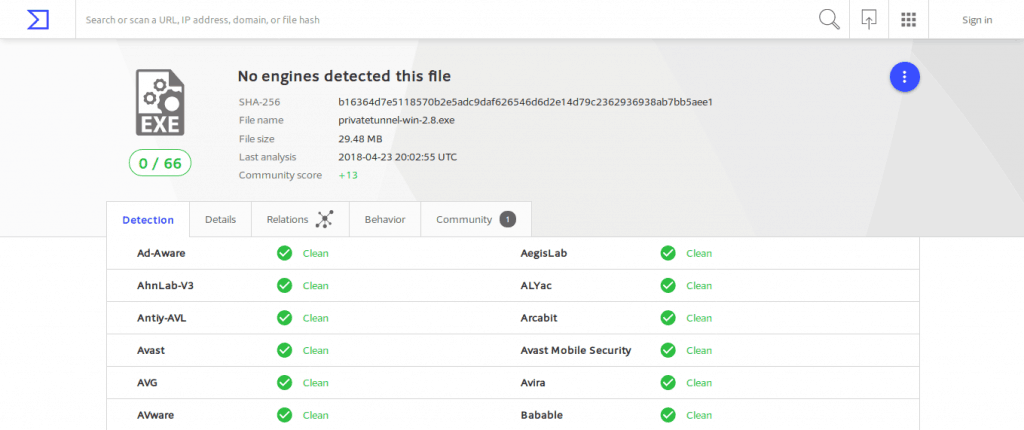Screen dimensions: 1024x430
Task: Click the Sign in link
Action: (x=977, y=20)
